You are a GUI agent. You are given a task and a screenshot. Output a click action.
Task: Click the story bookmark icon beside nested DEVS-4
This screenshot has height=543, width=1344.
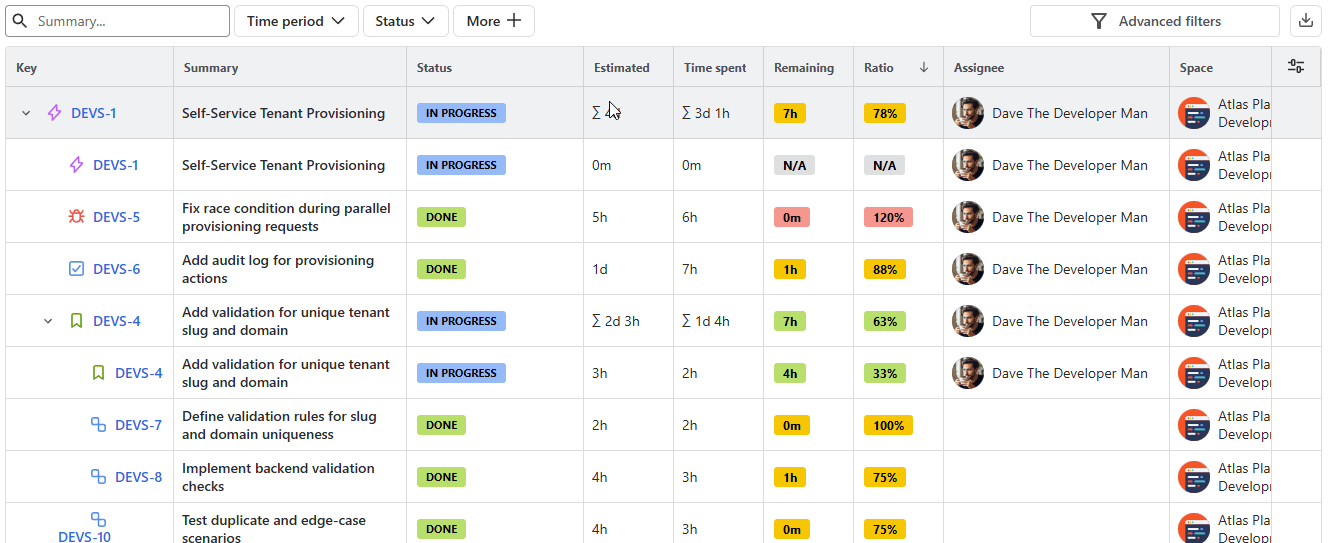(98, 373)
